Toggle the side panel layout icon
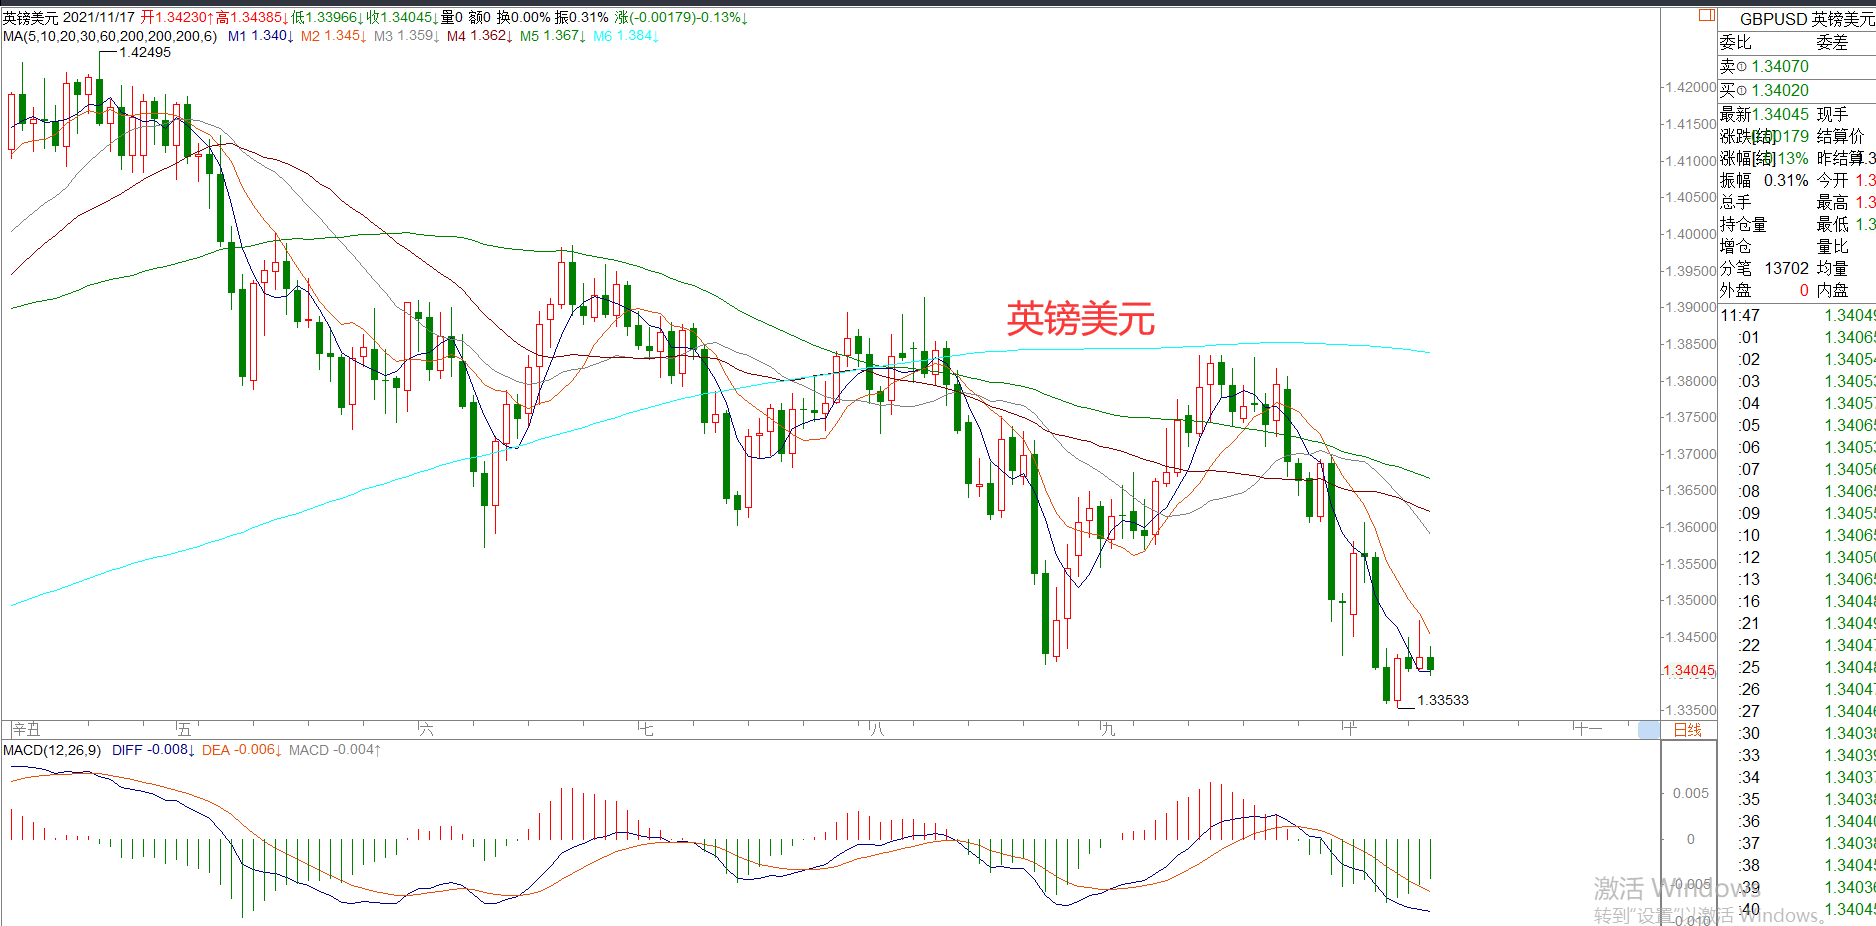The height and width of the screenshot is (926, 1876). pyautogui.click(x=1707, y=15)
